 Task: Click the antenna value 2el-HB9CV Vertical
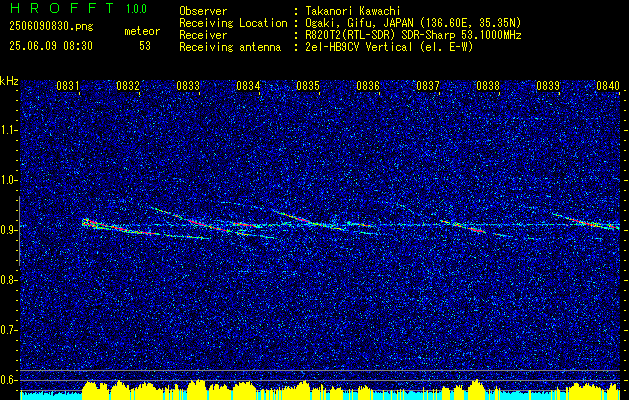359,47
